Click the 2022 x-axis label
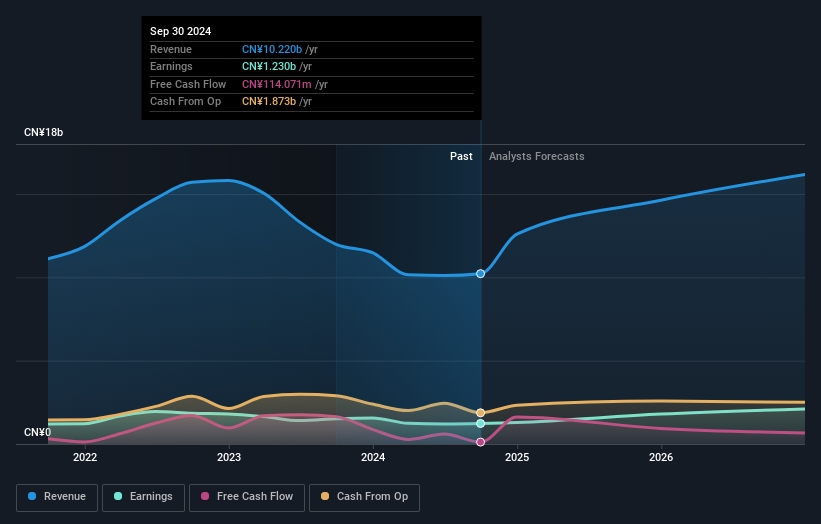 click(x=85, y=458)
